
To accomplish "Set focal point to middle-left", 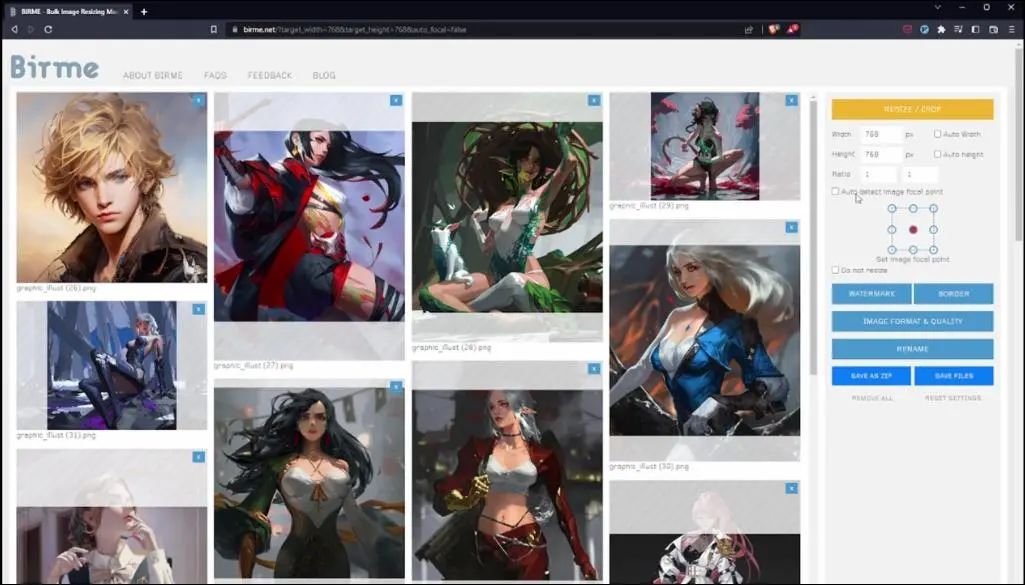I will click(892, 229).
